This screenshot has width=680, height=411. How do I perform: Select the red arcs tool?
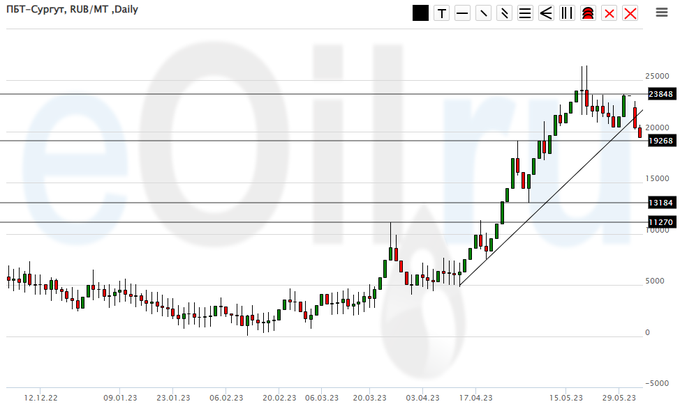pyautogui.click(x=588, y=13)
